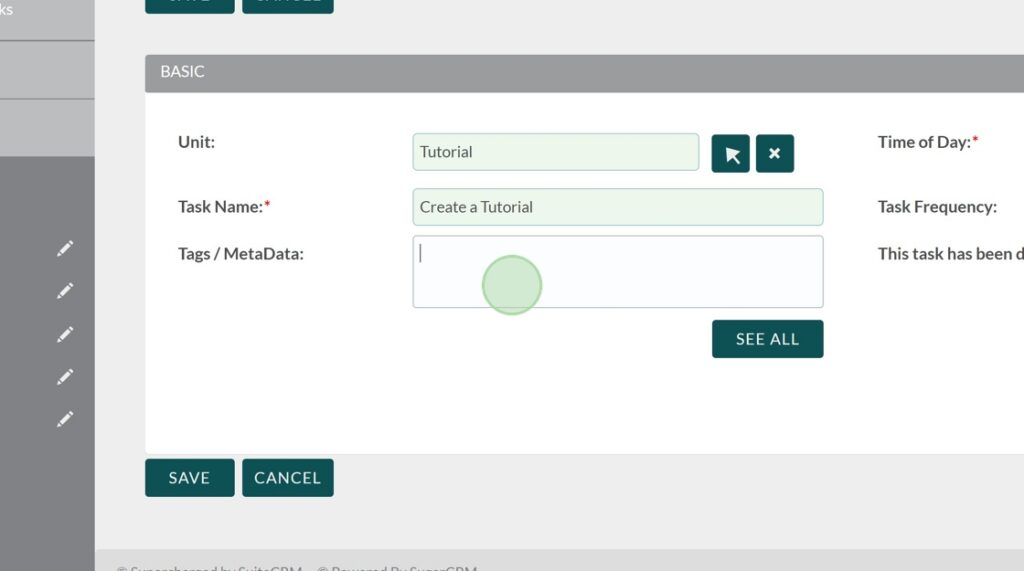Screen dimensions: 1024x571
Task: Click the first pencil edit icon in sidebar
Action: pyautogui.click(x=65, y=248)
